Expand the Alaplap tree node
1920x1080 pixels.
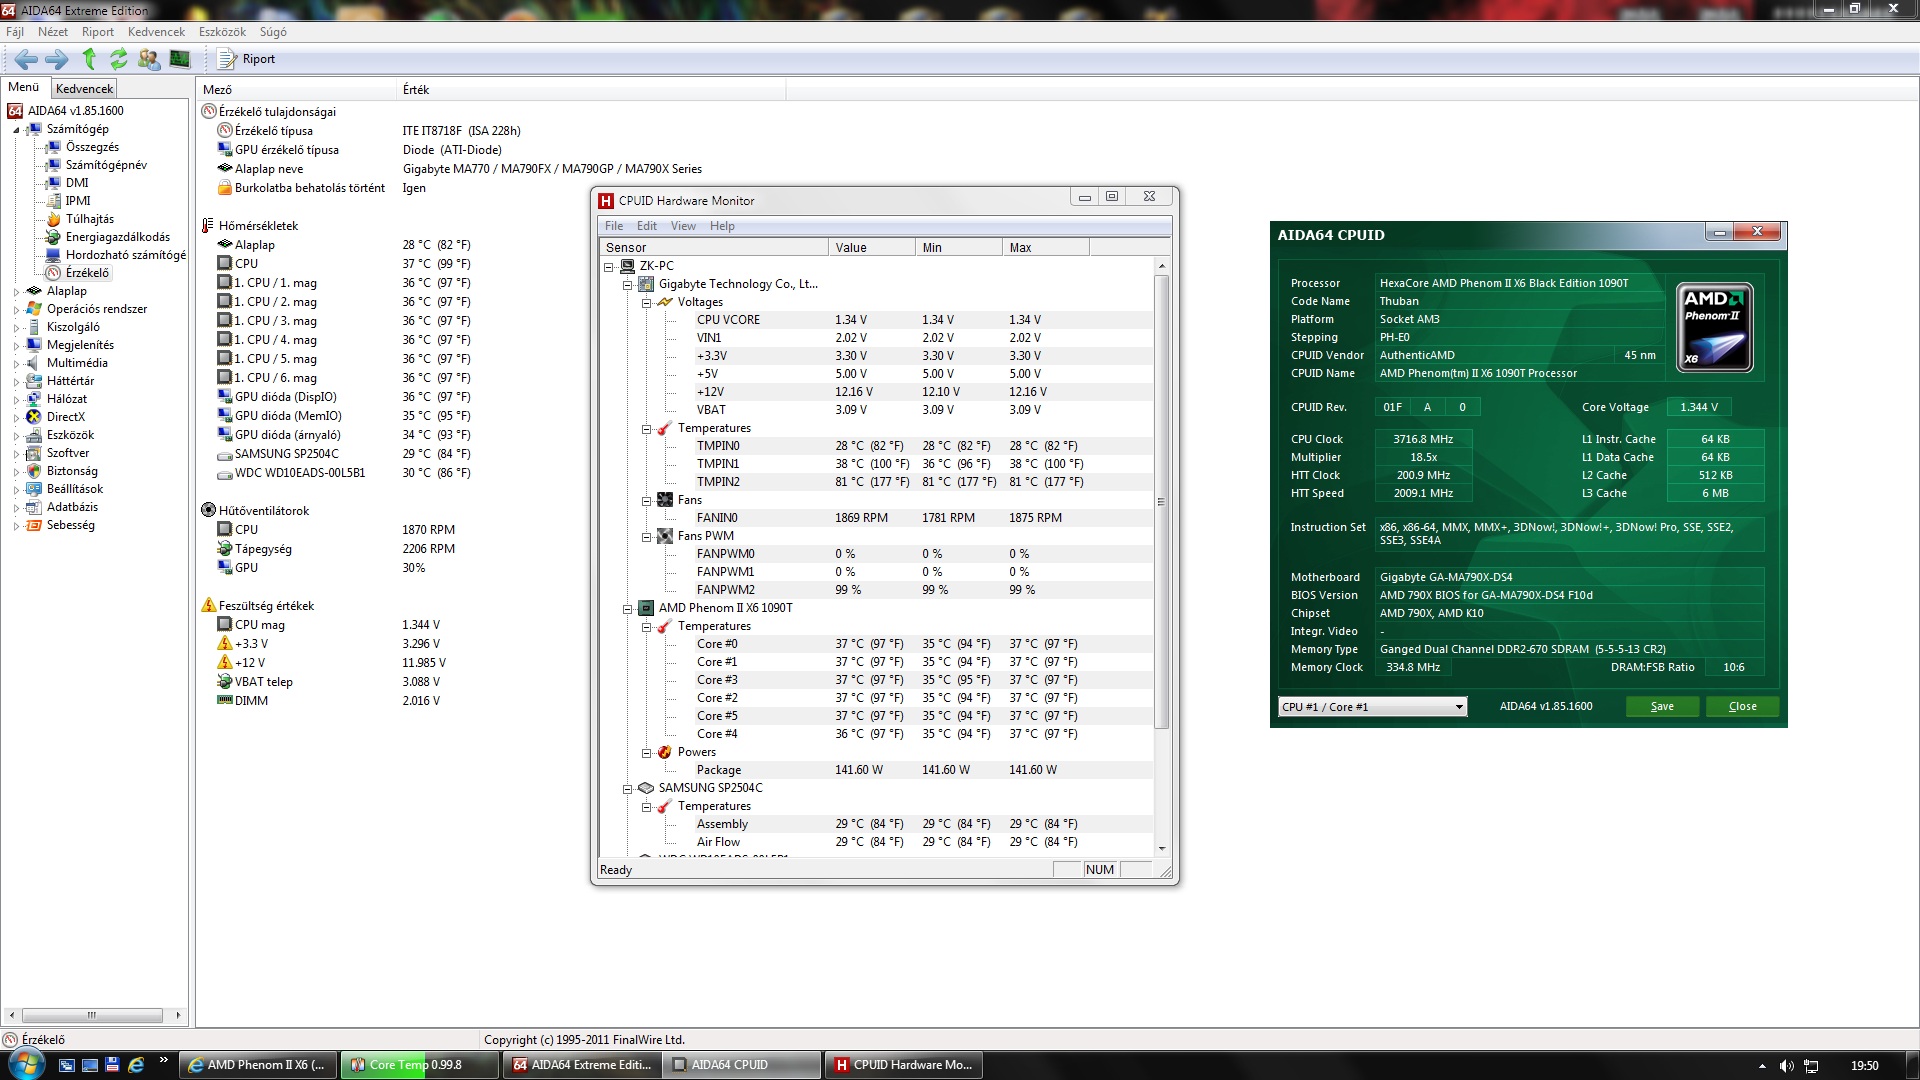click(16, 292)
